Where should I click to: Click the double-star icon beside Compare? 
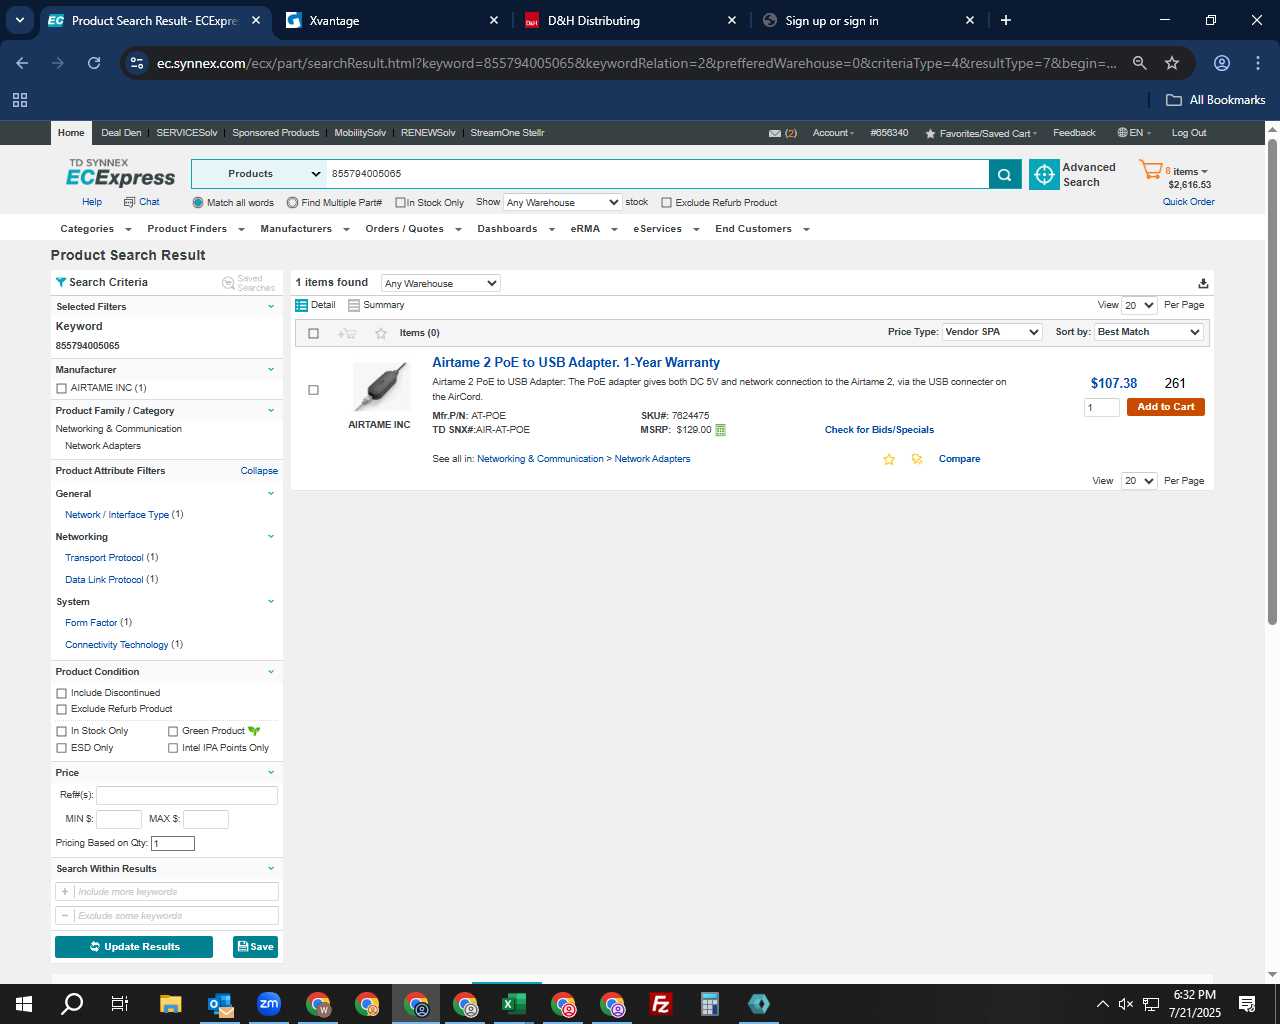pyautogui.click(x=917, y=459)
